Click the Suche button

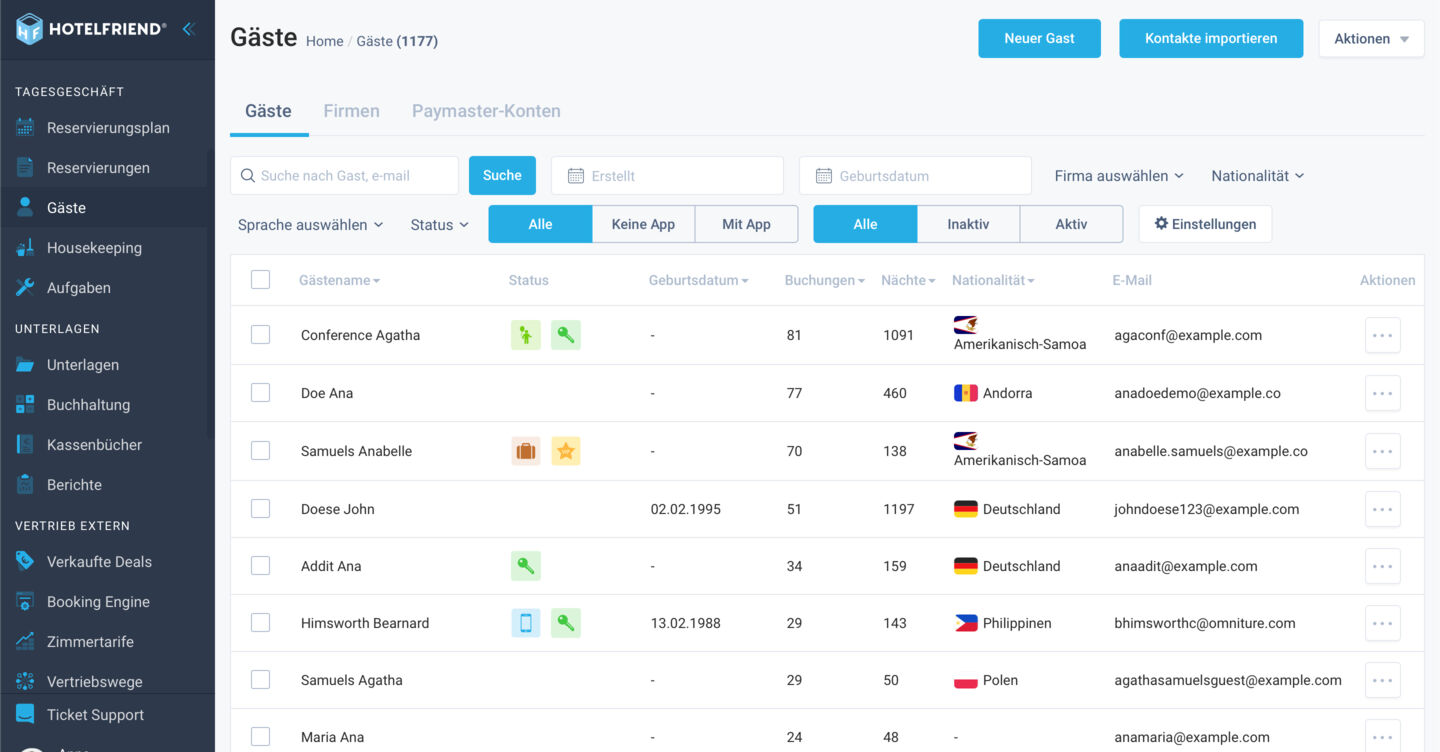[502, 175]
